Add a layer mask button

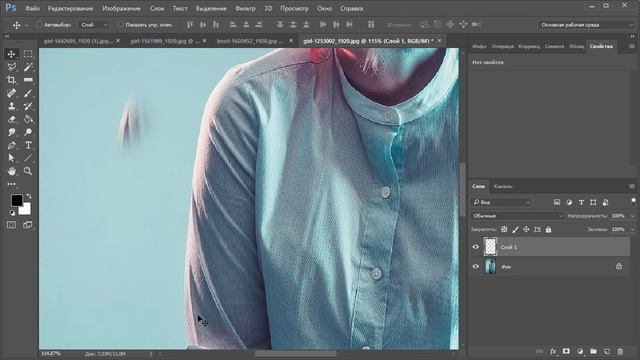pyautogui.click(x=566, y=351)
